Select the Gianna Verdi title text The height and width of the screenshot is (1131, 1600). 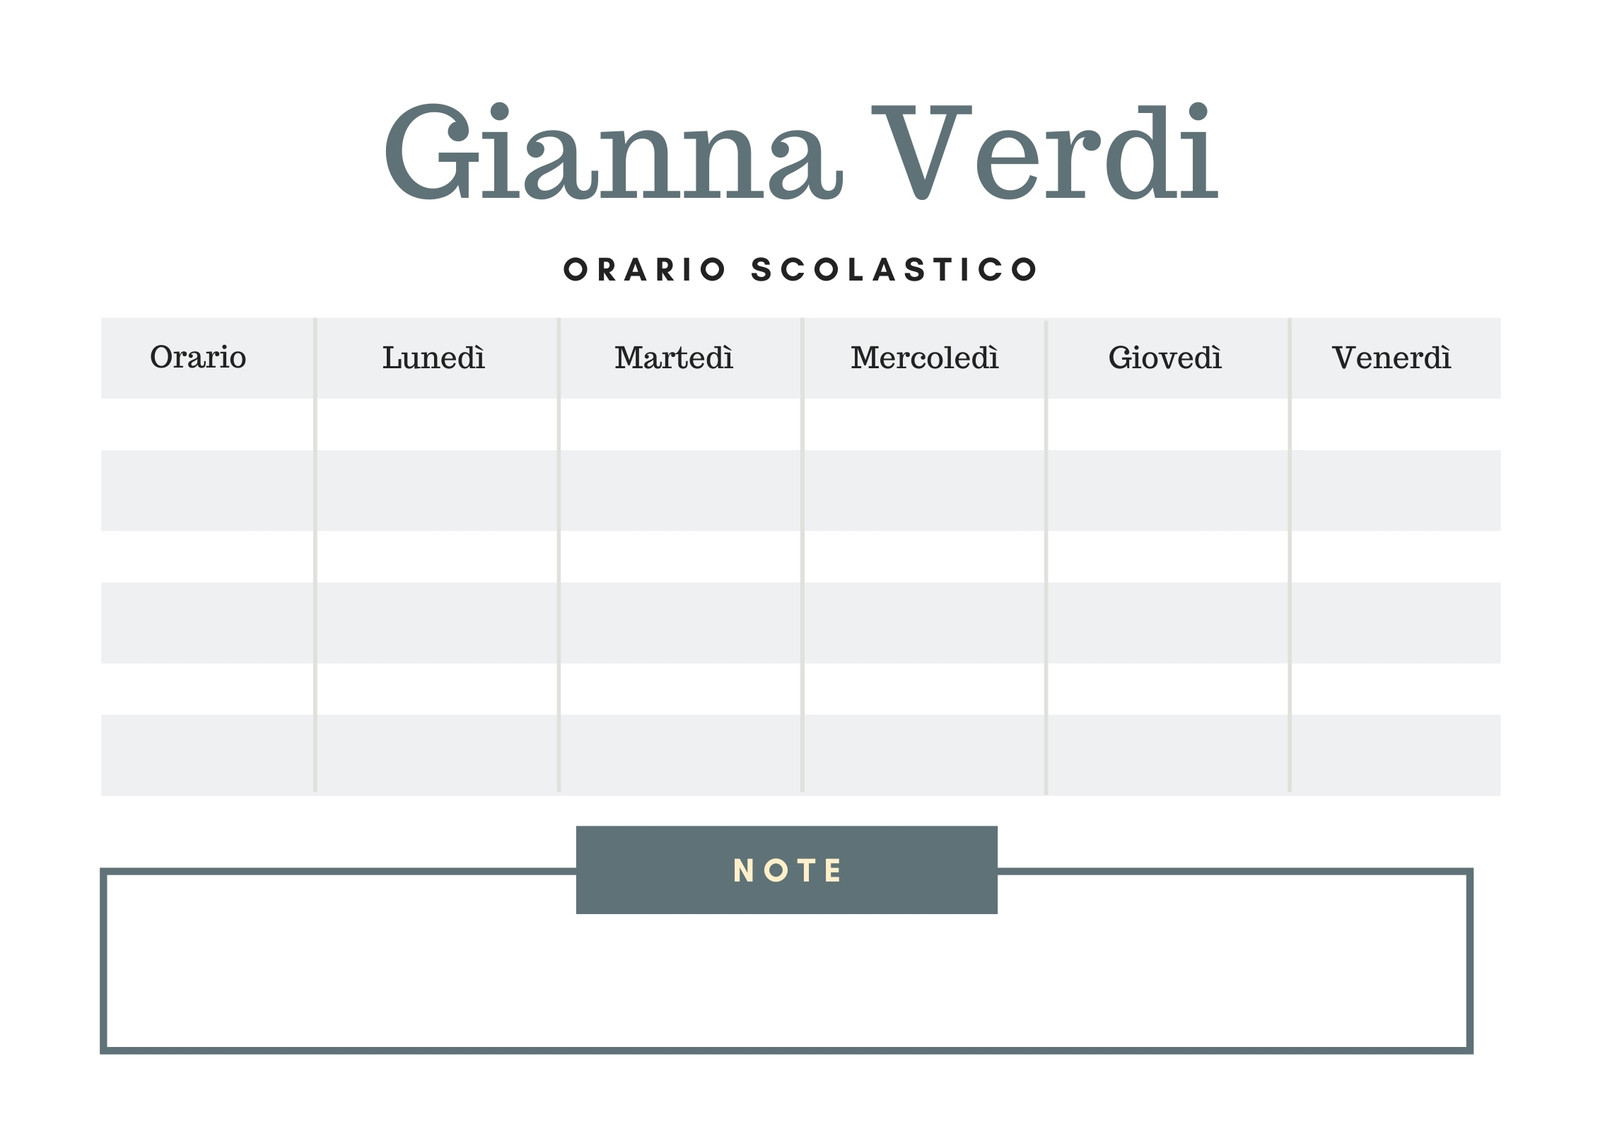(x=801, y=153)
